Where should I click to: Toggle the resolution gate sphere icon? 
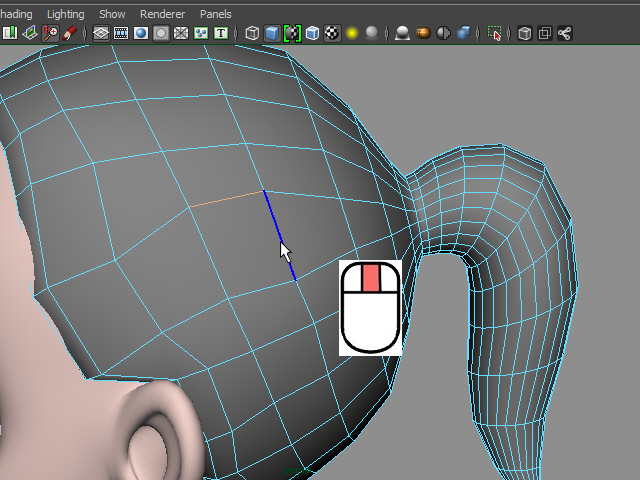(x=141, y=33)
